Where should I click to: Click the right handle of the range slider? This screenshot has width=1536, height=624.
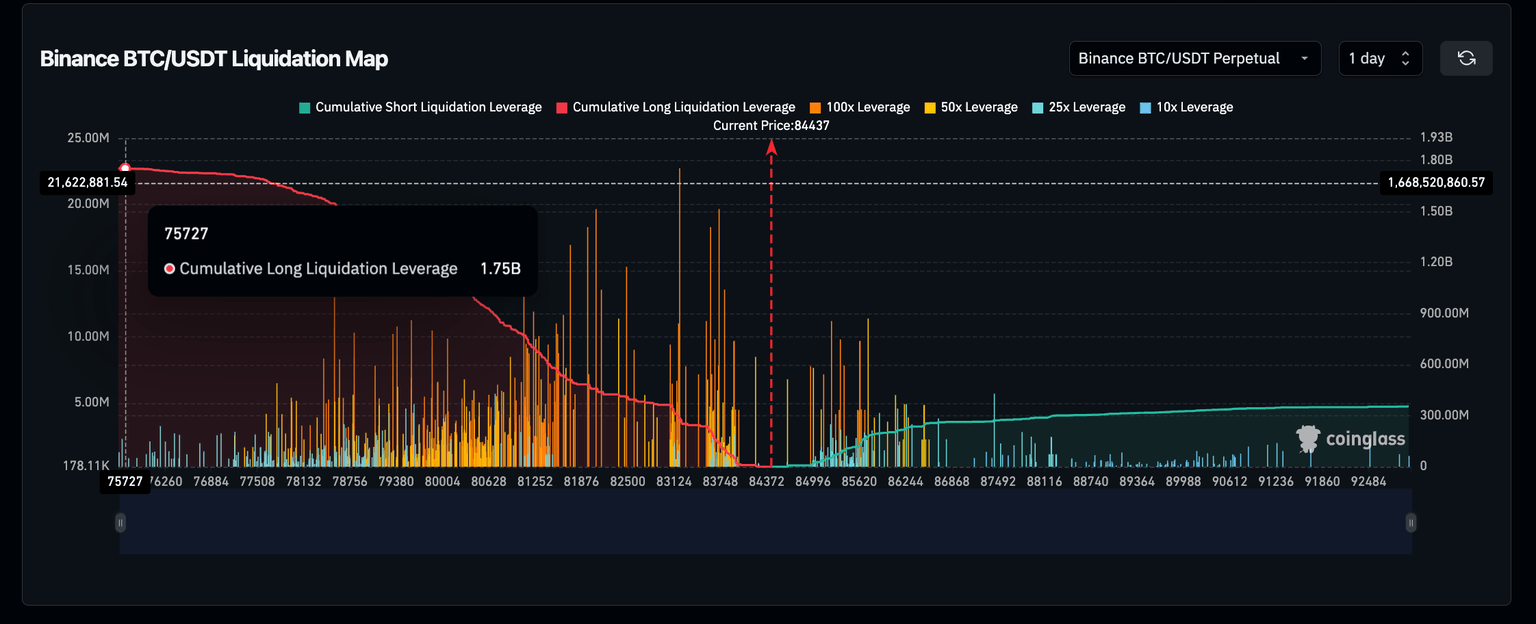[1411, 522]
